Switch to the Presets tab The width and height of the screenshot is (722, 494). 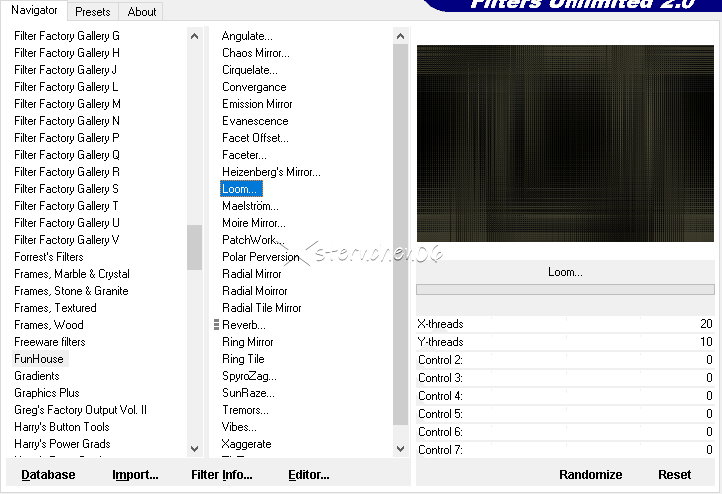click(x=93, y=12)
